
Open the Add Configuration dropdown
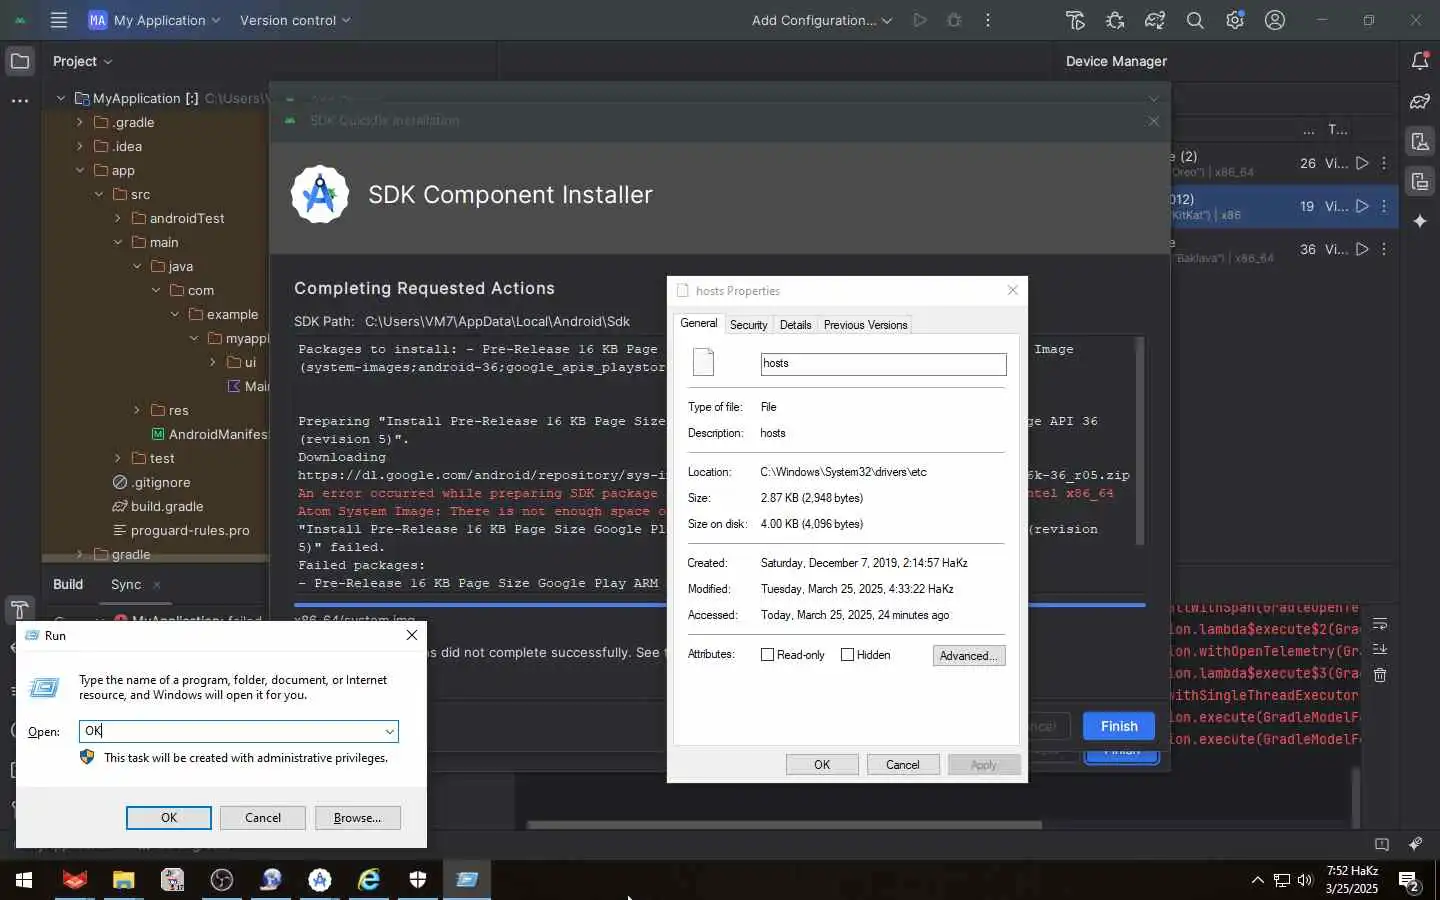pyautogui.click(x=822, y=20)
